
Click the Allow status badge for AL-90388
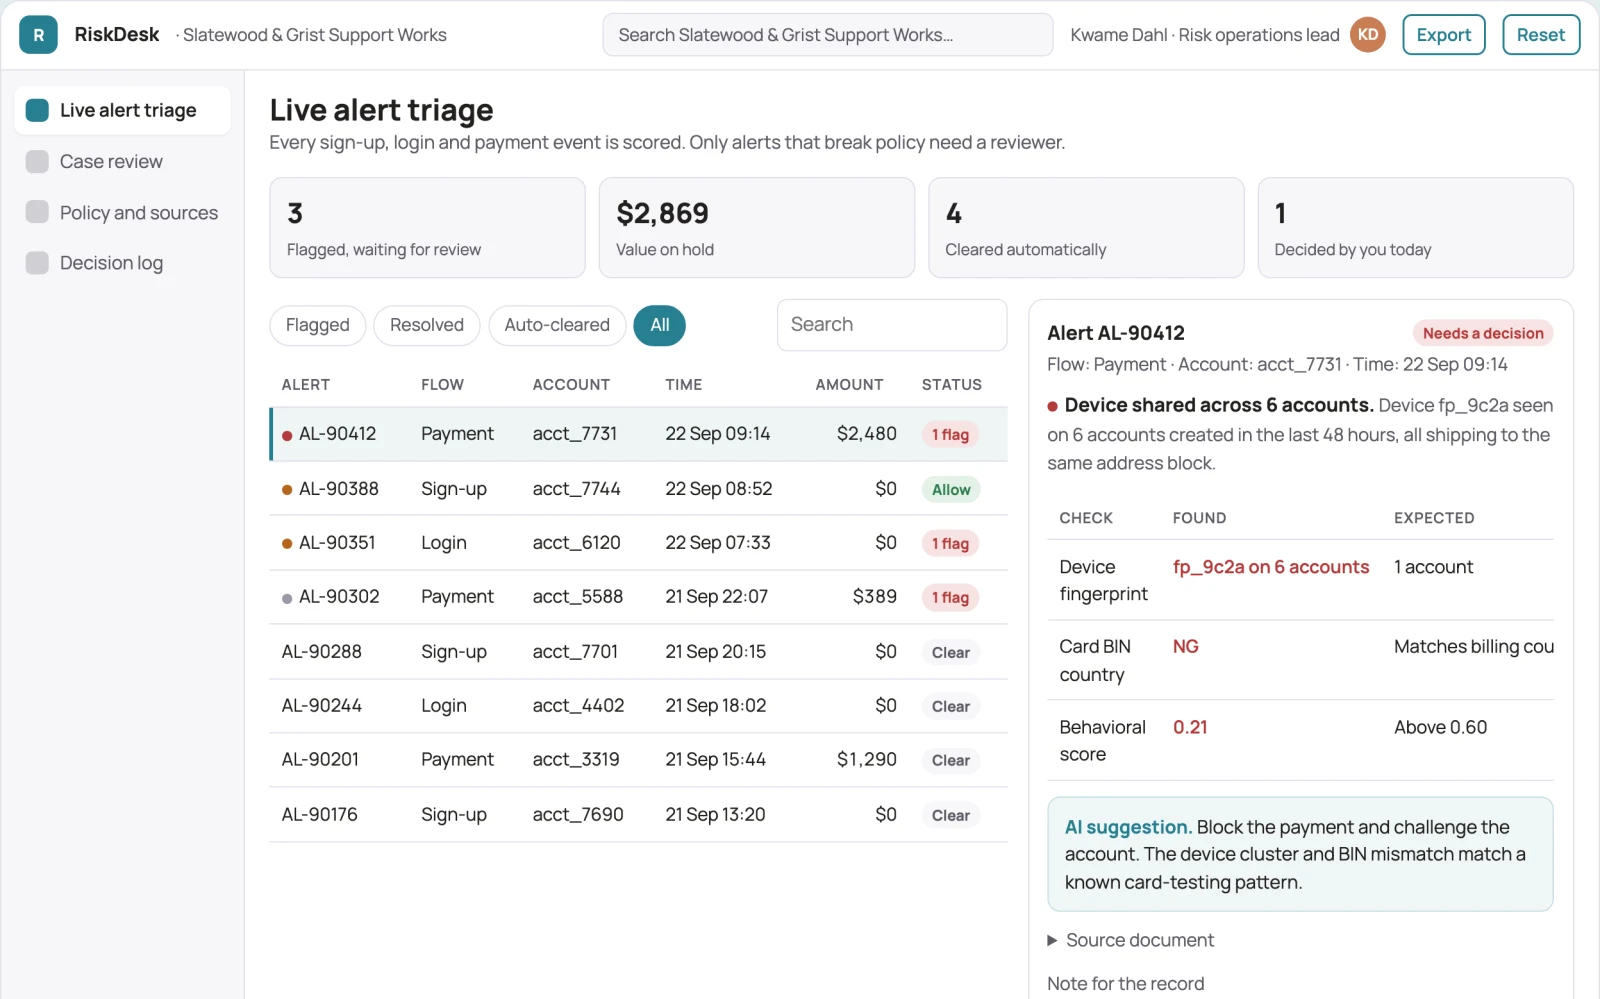click(x=951, y=490)
